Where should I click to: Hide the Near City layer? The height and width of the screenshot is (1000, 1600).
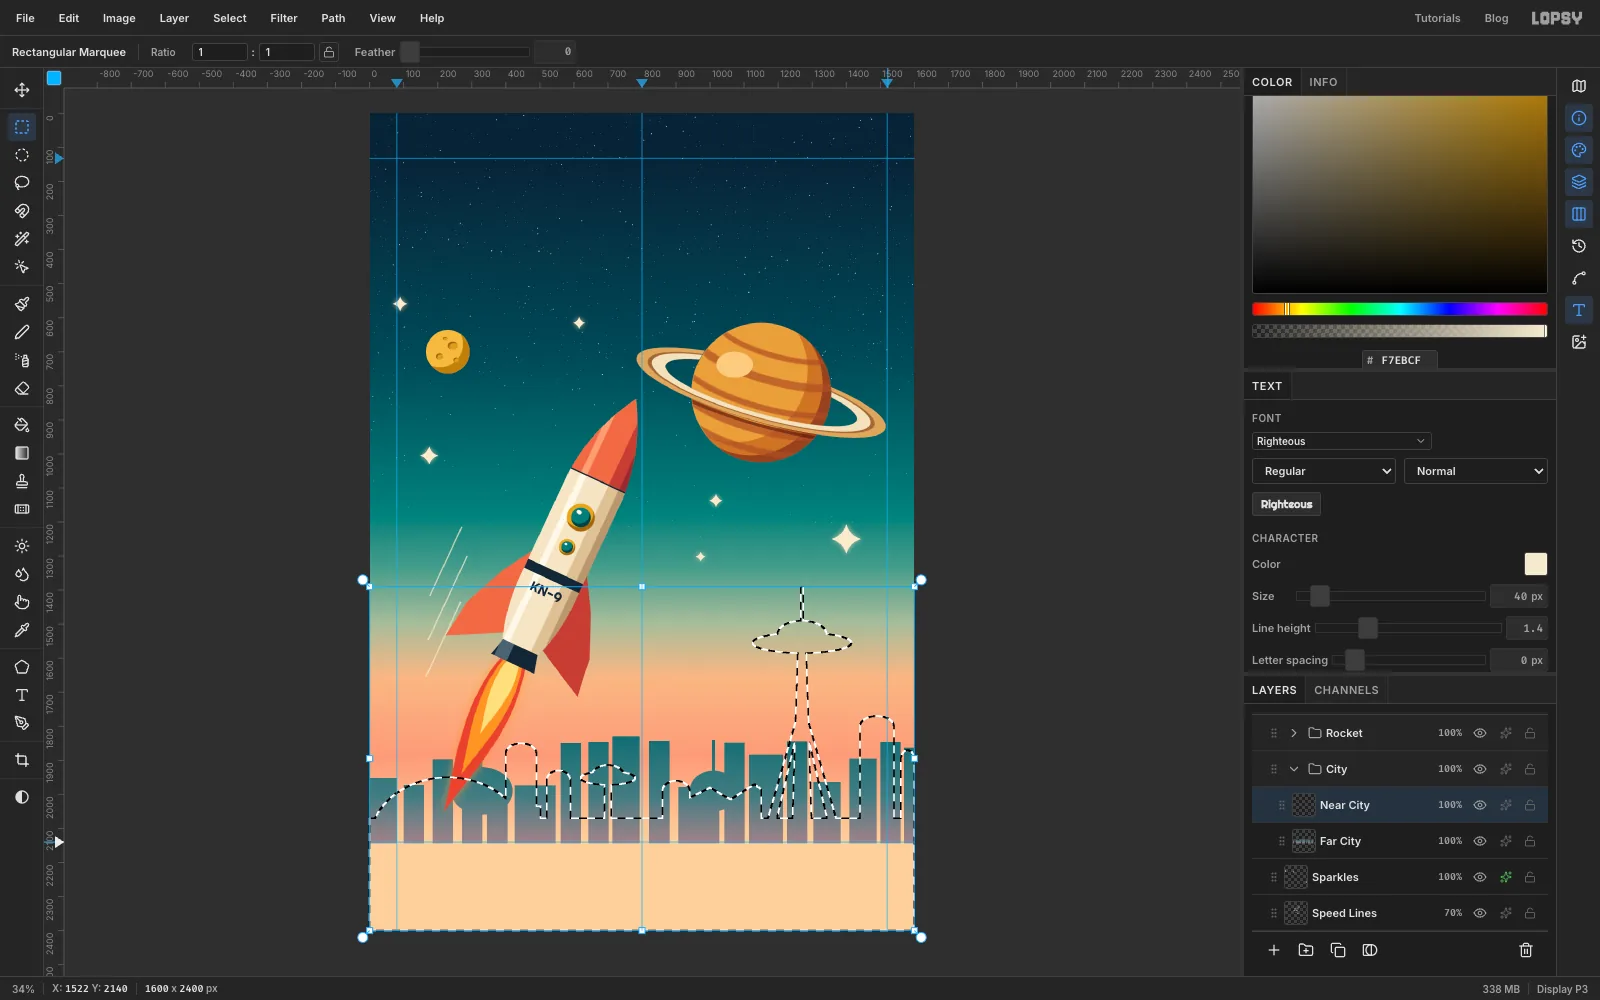pos(1480,805)
